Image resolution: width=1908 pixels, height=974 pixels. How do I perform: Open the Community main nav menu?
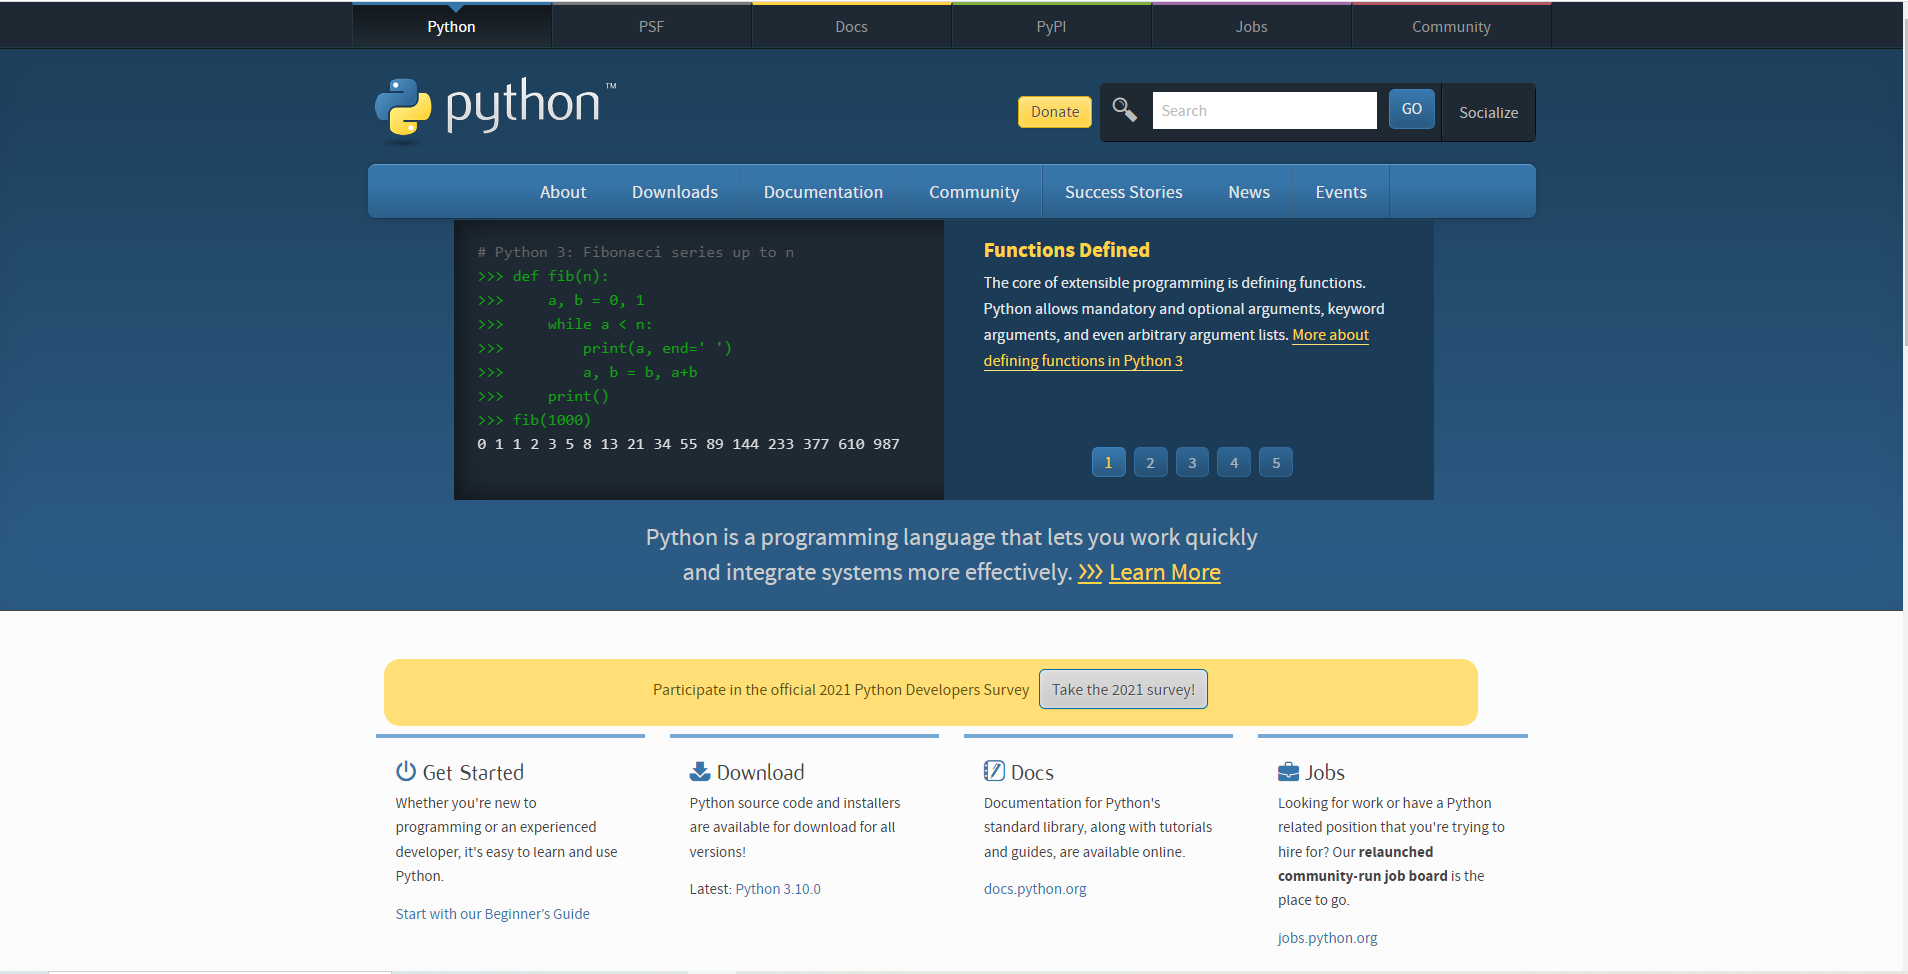974,192
